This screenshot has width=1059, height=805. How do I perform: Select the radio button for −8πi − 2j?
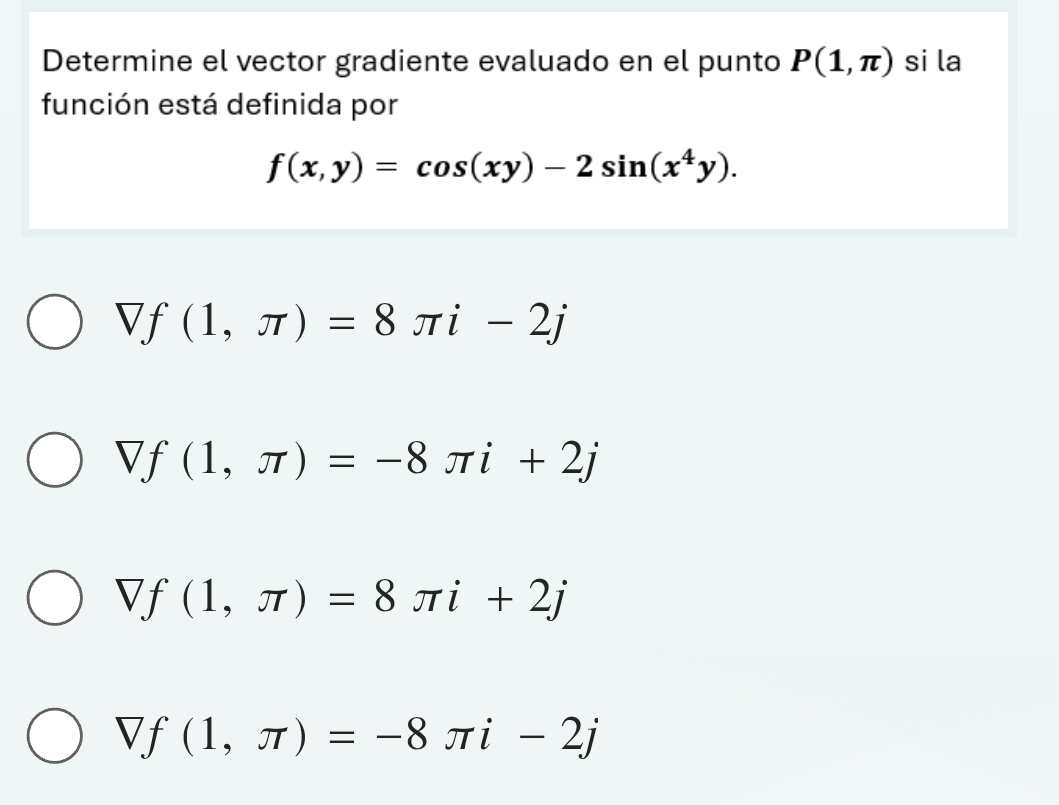[x=55, y=735]
